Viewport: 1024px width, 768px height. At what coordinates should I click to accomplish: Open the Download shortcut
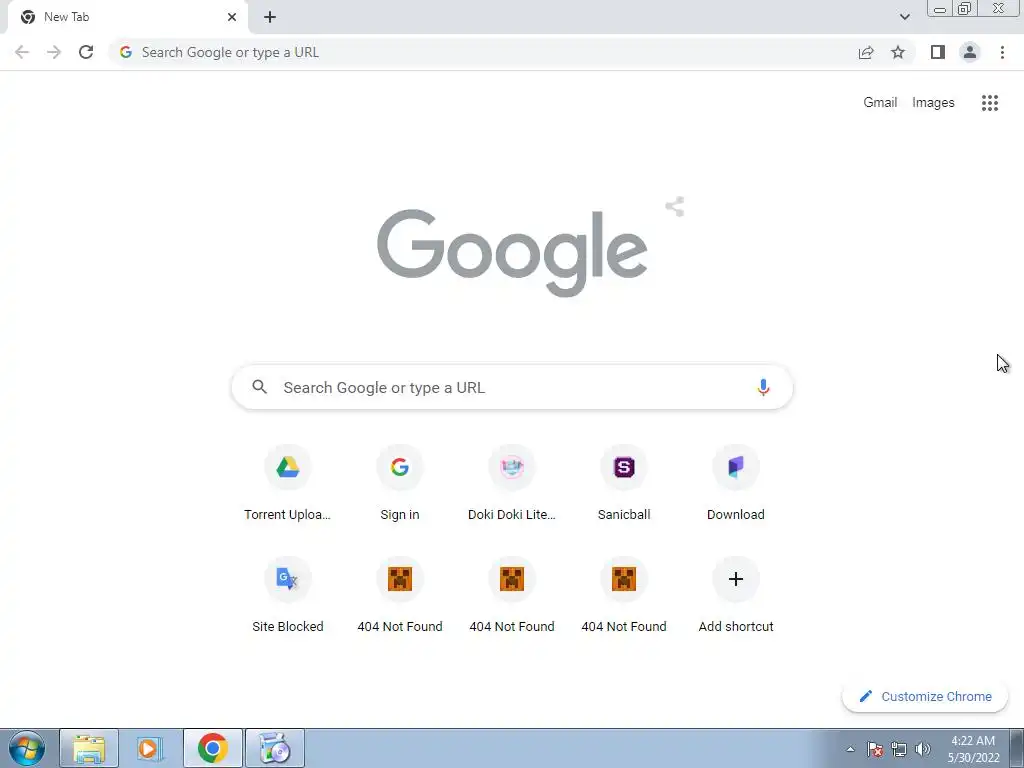tap(736, 483)
